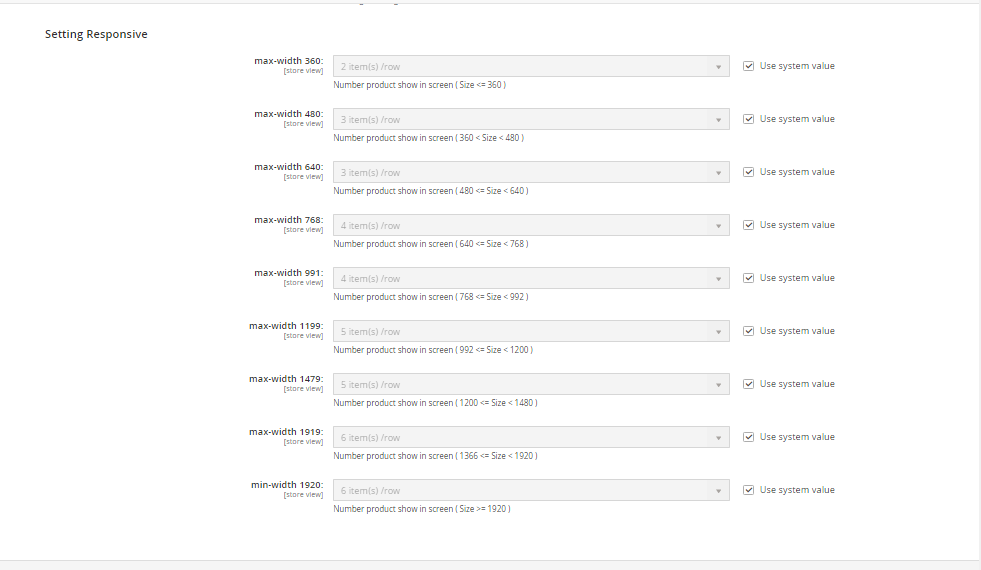Click the Setting Responsive section heading
Image resolution: width=981 pixels, height=570 pixels.
96,34
